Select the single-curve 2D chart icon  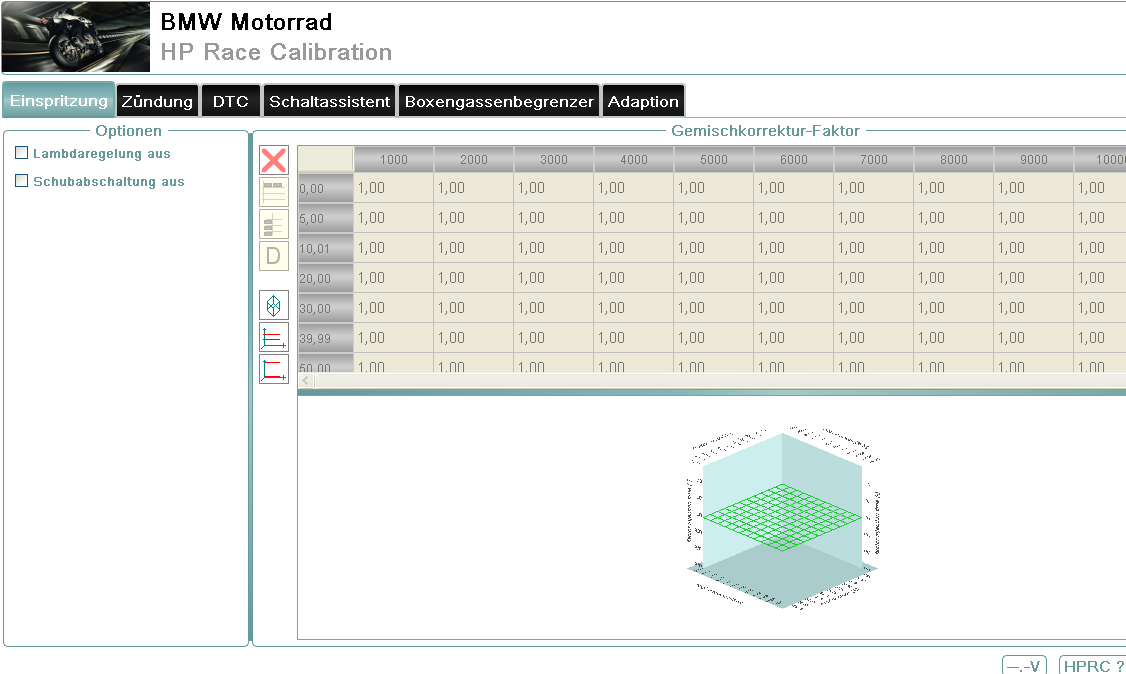273,369
